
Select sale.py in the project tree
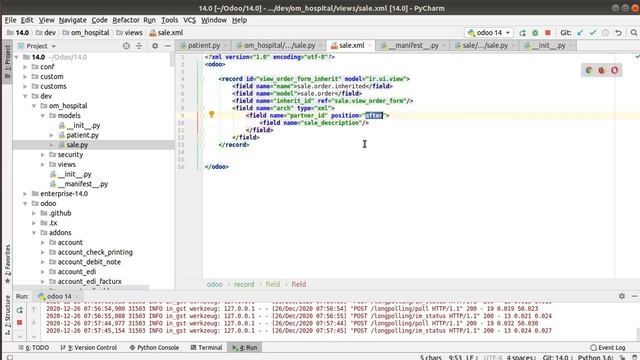77,145
